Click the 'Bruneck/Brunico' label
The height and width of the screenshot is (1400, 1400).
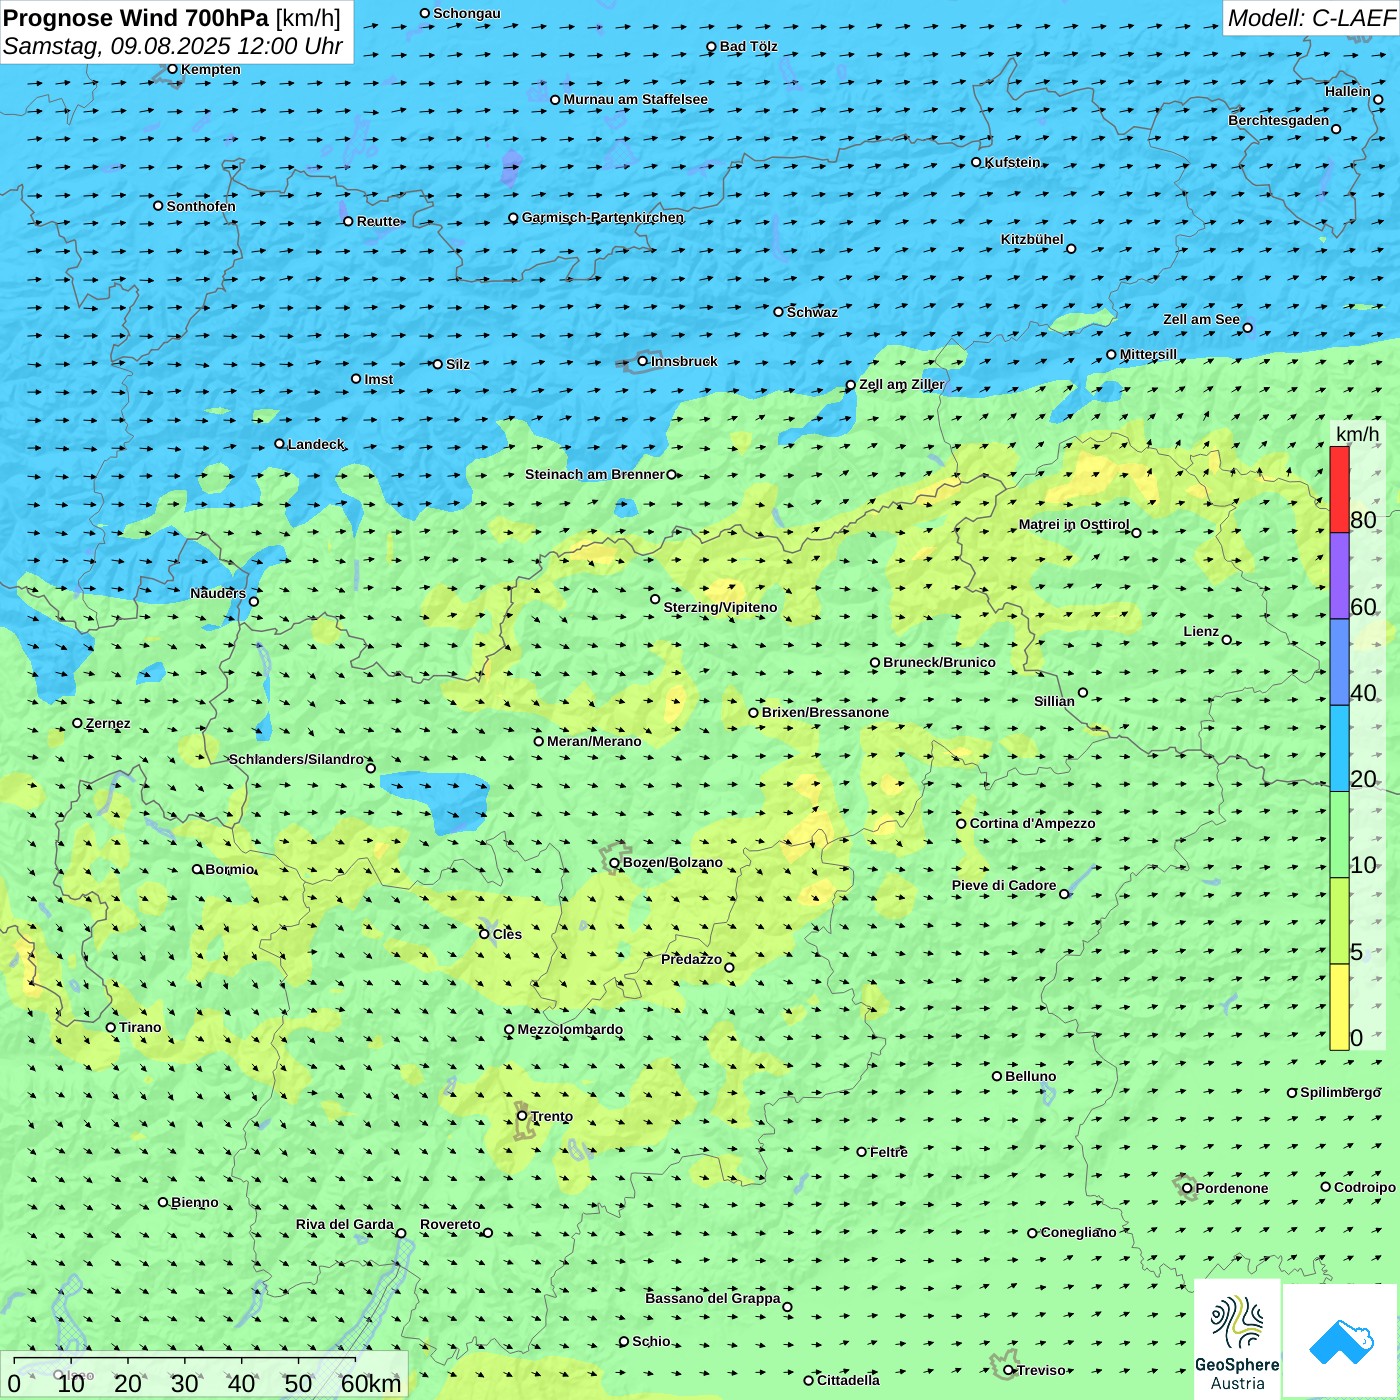tap(939, 662)
